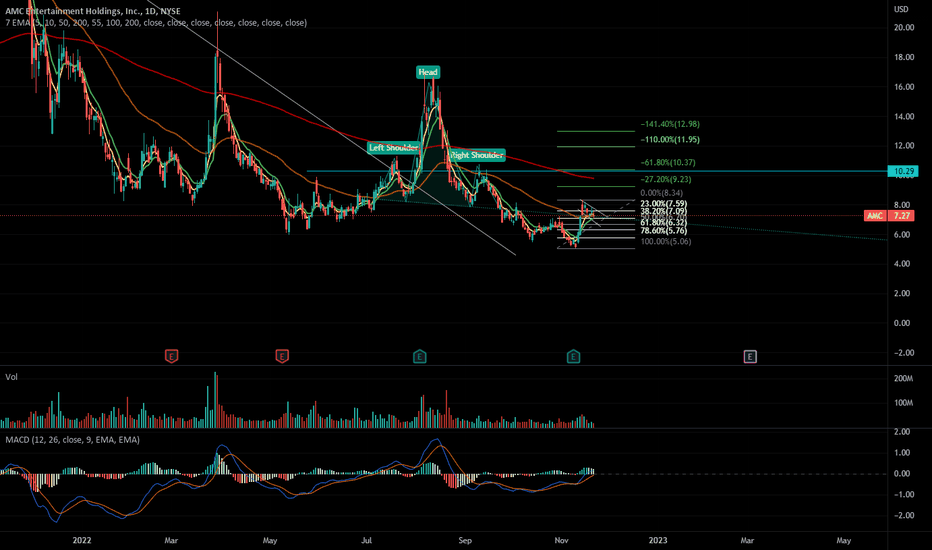This screenshot has width=932, height=550.
Task: Click the red earnings marker near May 2022
Action: point(282,356)
